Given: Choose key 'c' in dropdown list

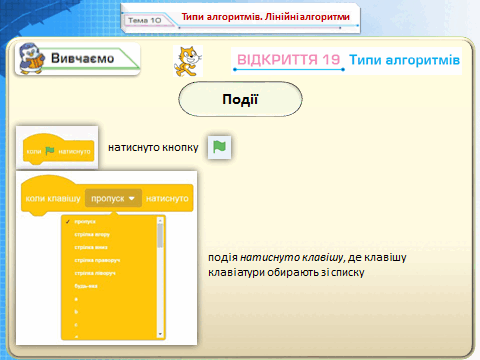Looking at the screenshot, I should coord(76,325).
